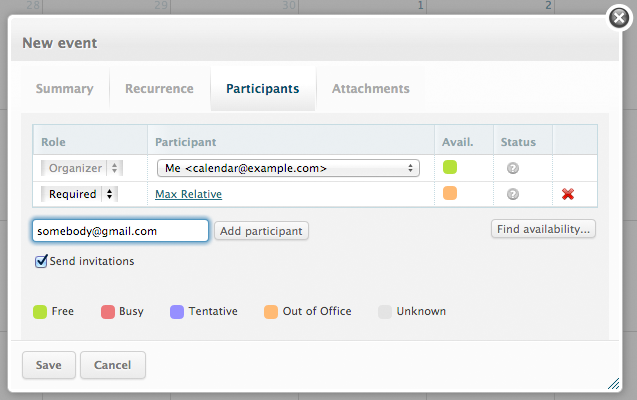Open the Required role dropdown
Screen dimensions: 637x400
[79, 194]
